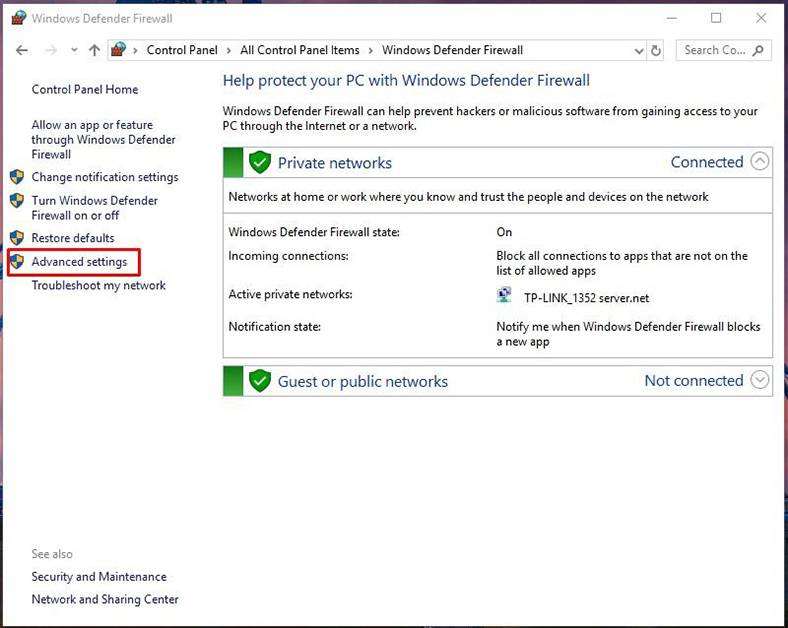Click the shield icon beside Restore defaults

point(17,238)
